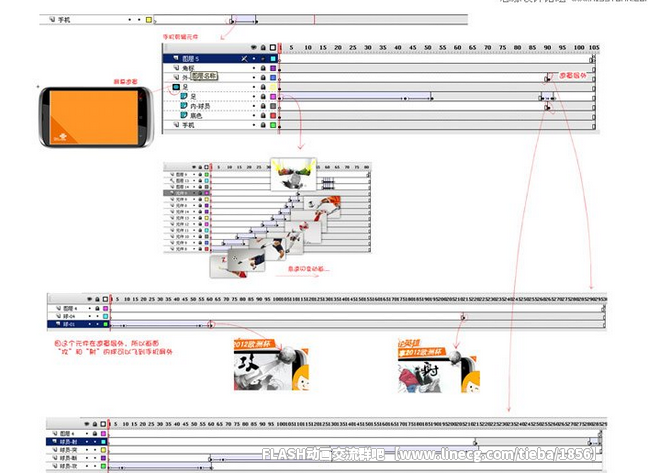The height and width of the screenshot is (473, 648).
Task: Click the eye icon in the main timeline header
Action: click(x=254, y=48)
